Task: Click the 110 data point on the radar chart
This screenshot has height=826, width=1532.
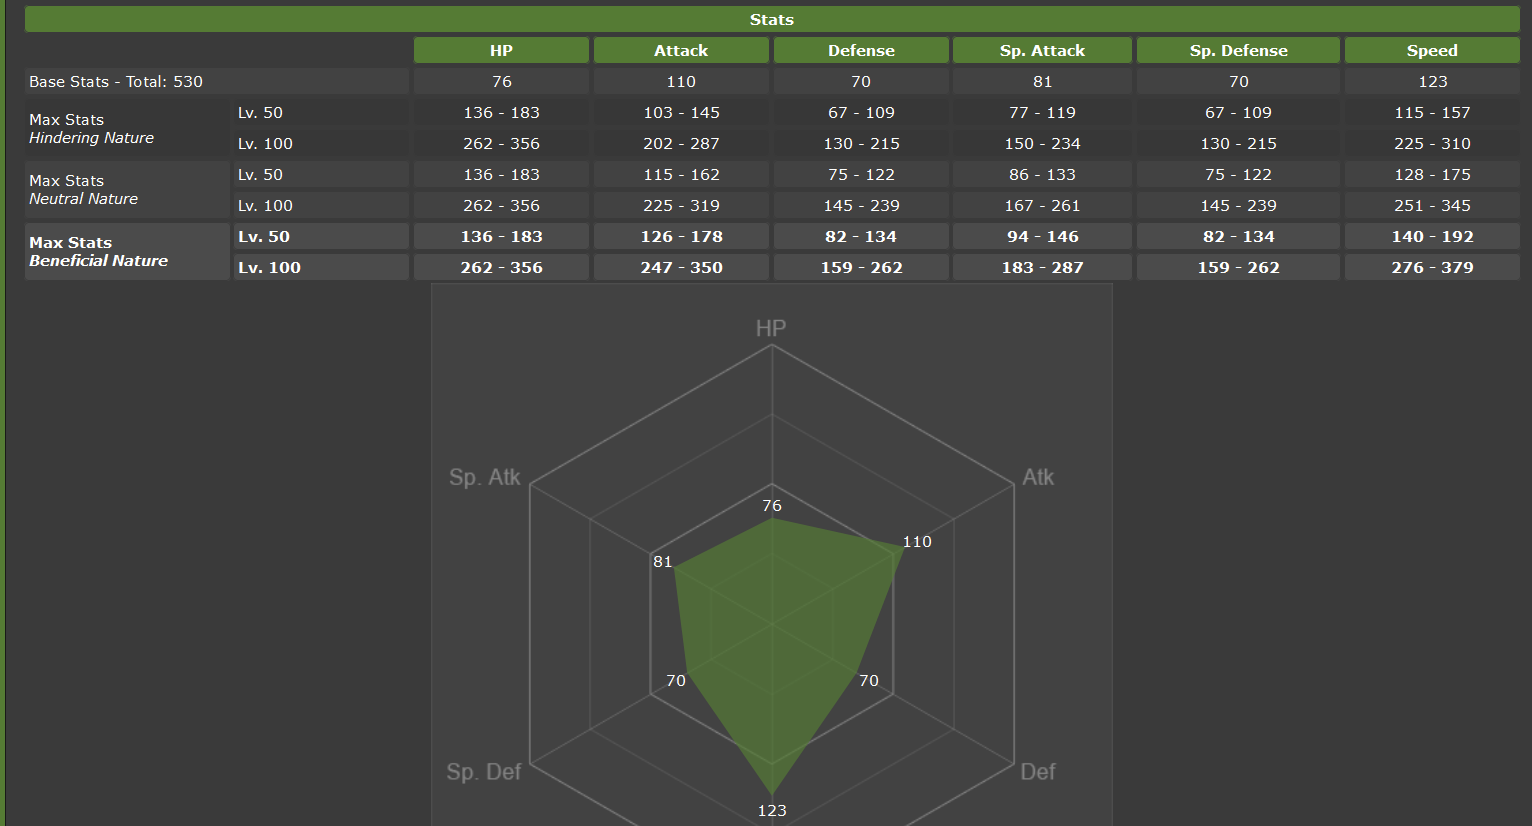Action: click(903, 549)
